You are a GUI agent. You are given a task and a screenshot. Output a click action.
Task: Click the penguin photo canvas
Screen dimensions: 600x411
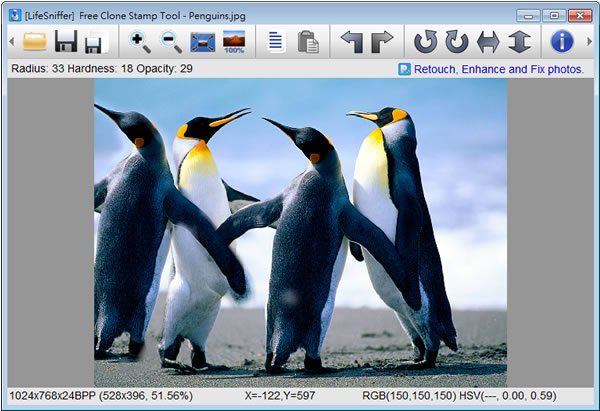click(x=300, y=232)
